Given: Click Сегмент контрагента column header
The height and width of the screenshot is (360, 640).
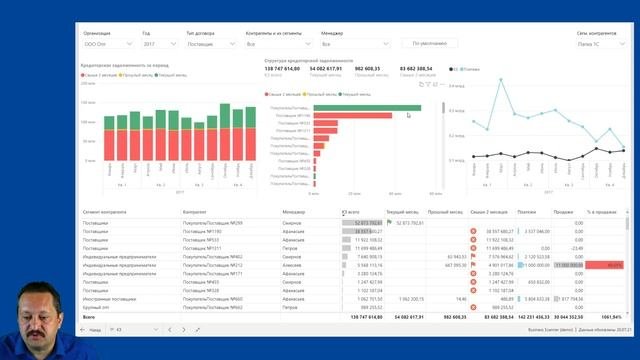Looking at the screenshot, I should point(104,212).
